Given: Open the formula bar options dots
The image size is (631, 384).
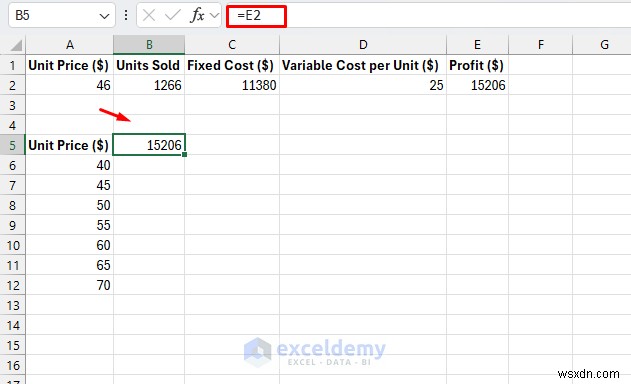Looking at the screenshot, I should 126,15.
